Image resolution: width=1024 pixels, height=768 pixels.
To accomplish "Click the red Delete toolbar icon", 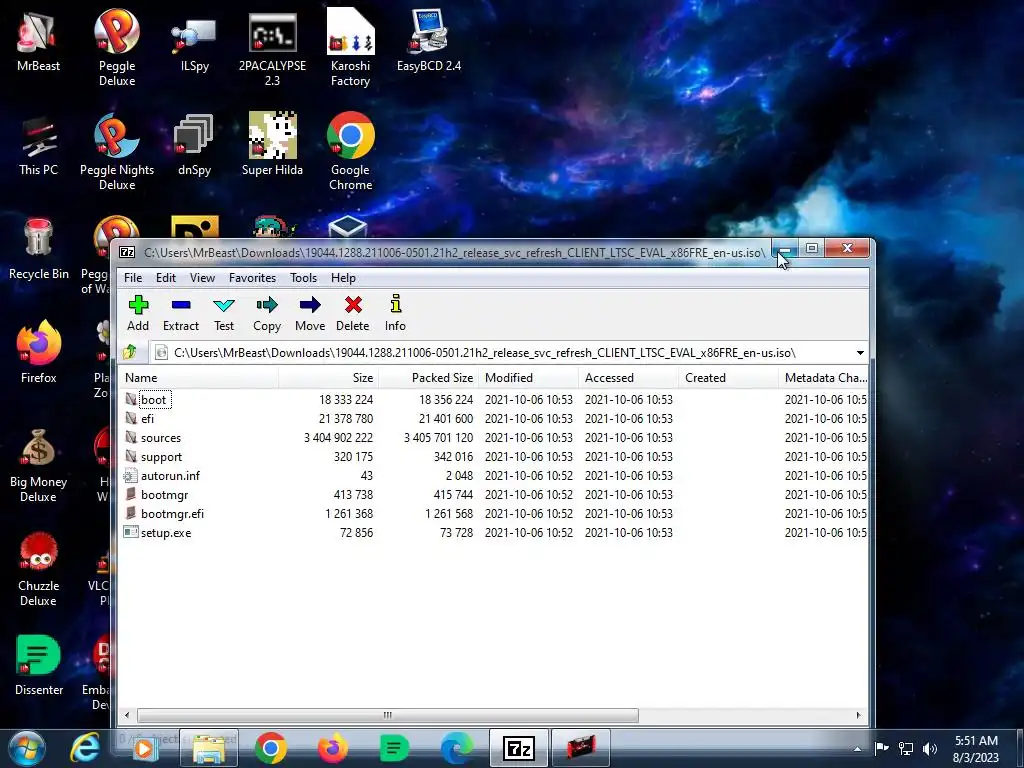I will coord(353,313).
